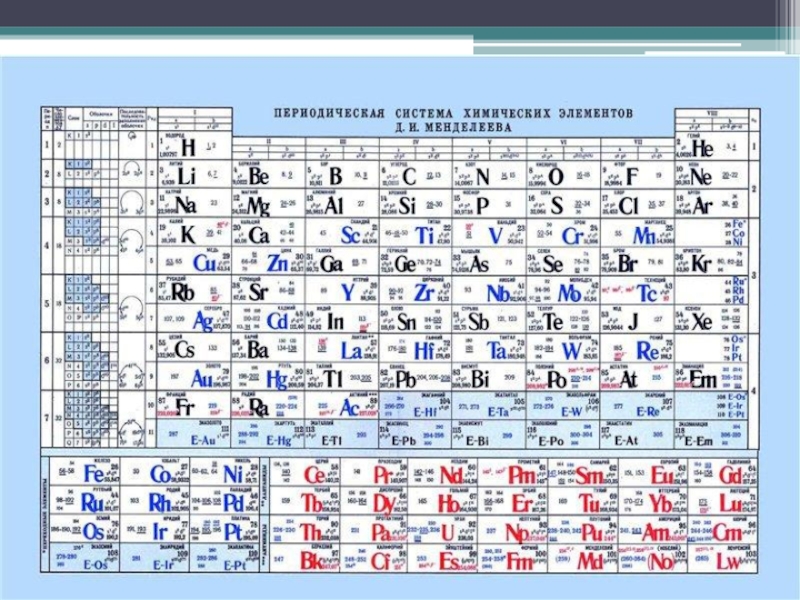Click the rhodium Rh element cell
This screenshot has height=600, width=800.
tap(158, 503)
